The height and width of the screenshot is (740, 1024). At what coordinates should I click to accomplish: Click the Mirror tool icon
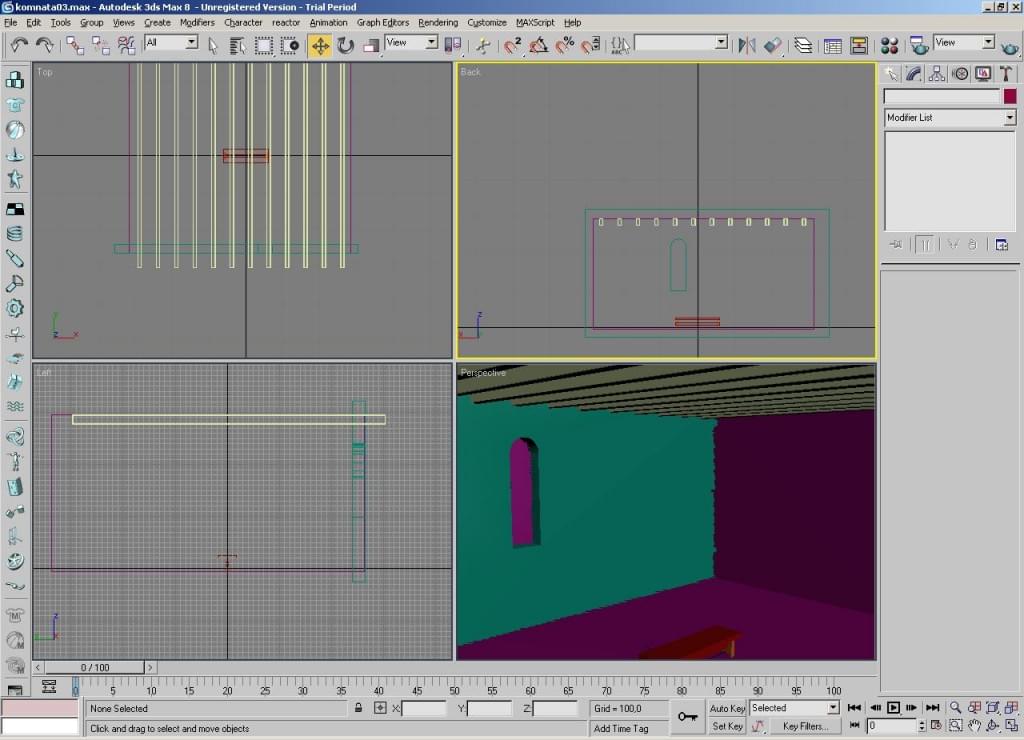(x=746, y=45)
